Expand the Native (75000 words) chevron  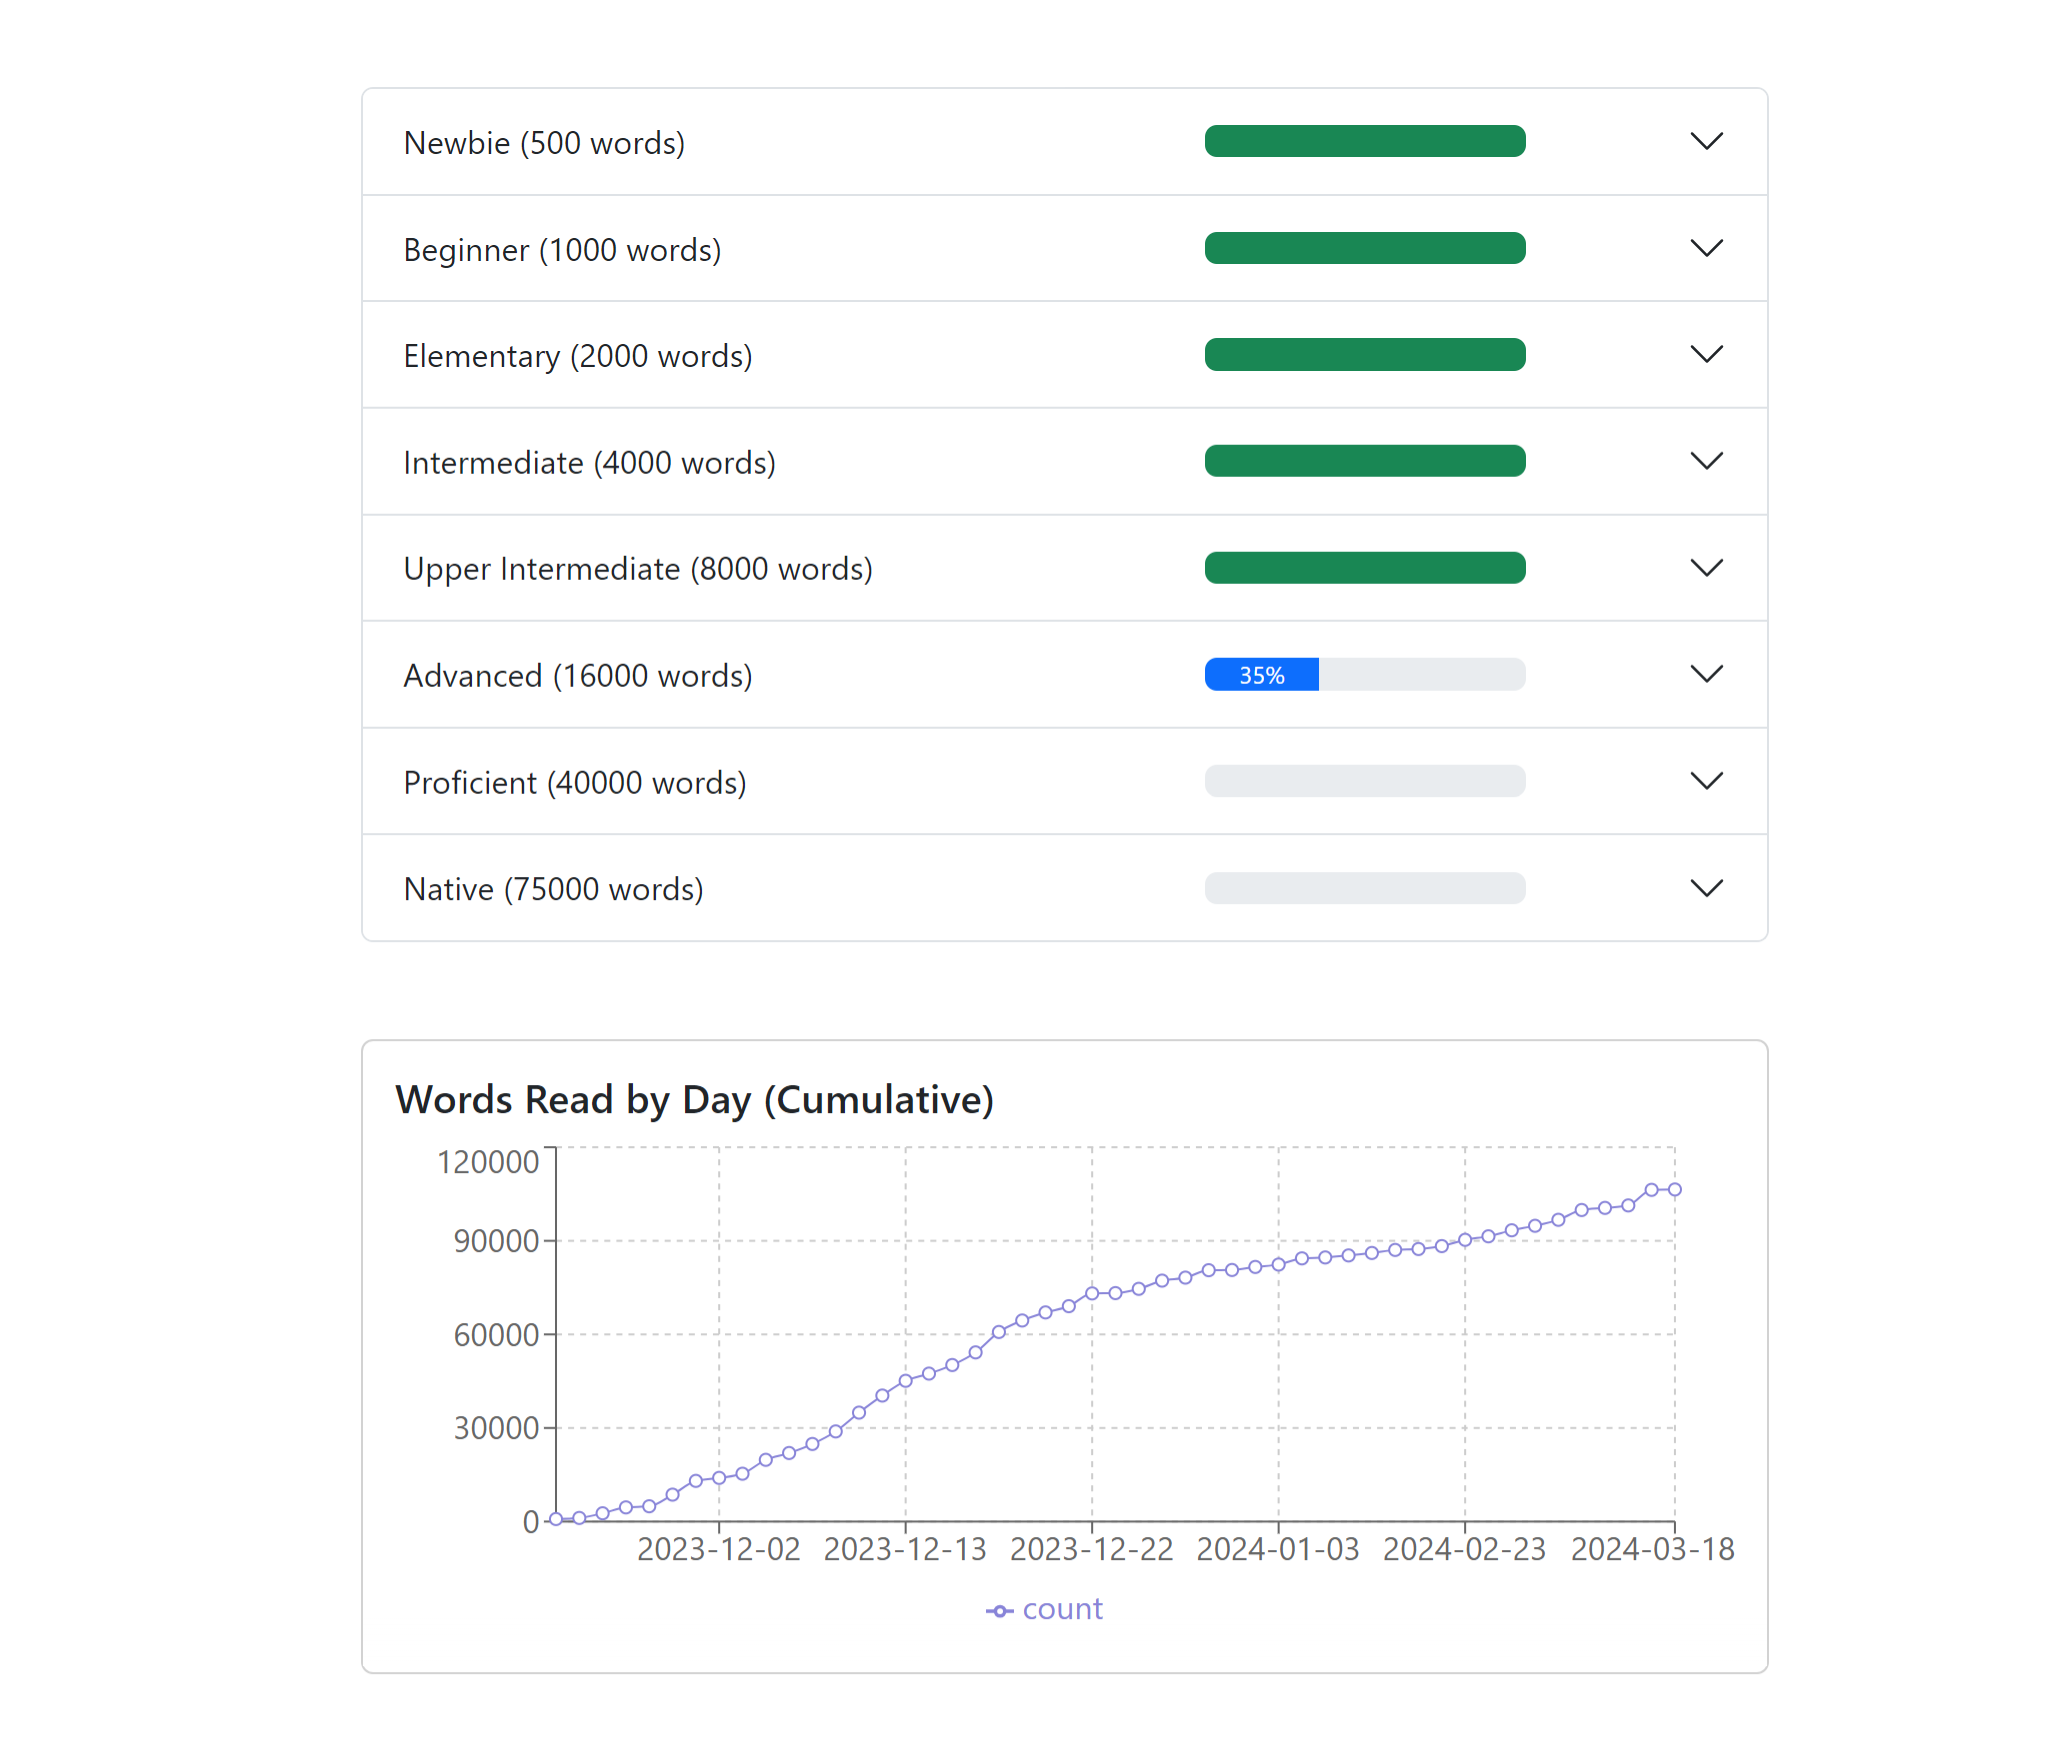click(x=1706, y=888)
